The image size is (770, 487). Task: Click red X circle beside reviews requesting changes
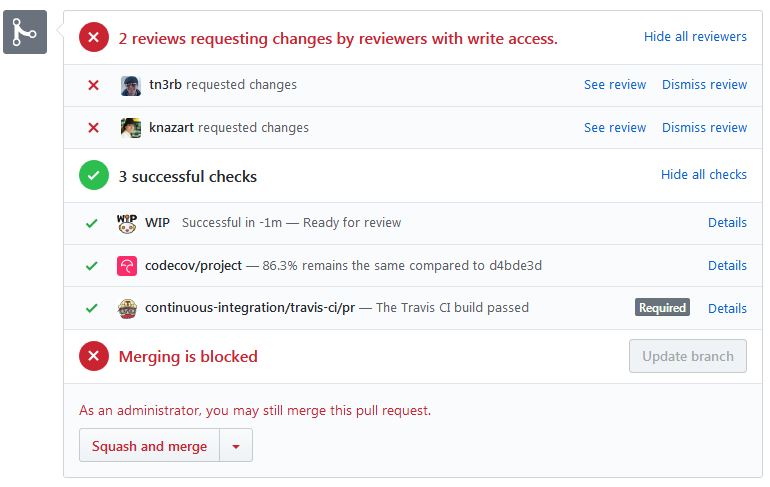pyautogui.click(x=94, y=37)
